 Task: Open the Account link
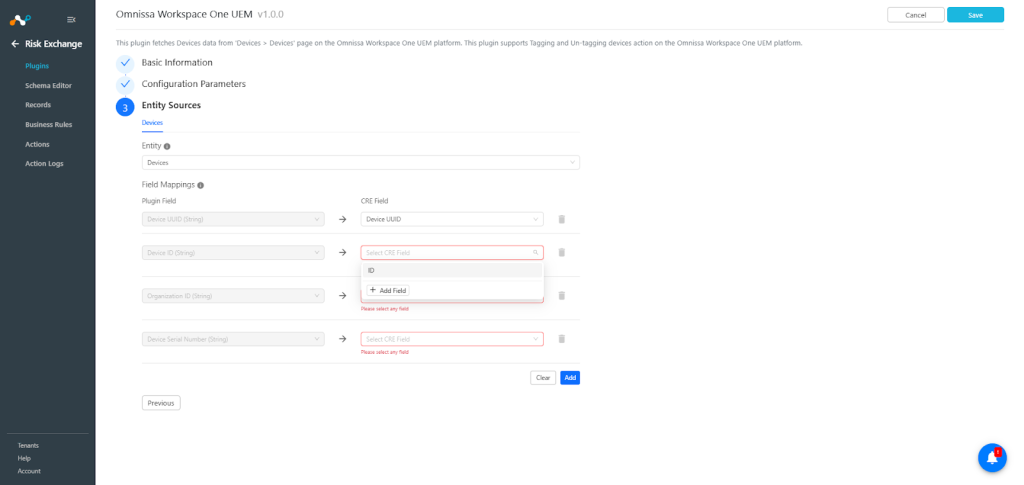(x=29, y=471)
